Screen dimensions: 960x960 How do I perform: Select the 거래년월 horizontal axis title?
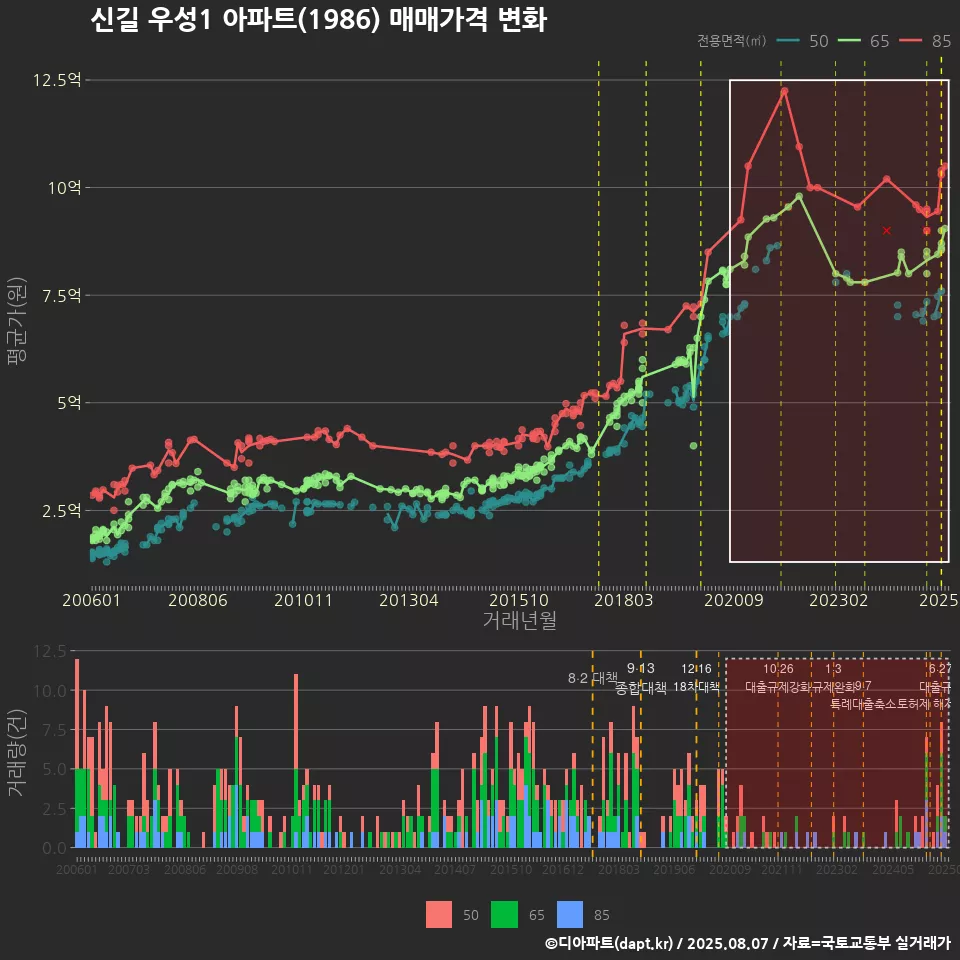[519, 620]
